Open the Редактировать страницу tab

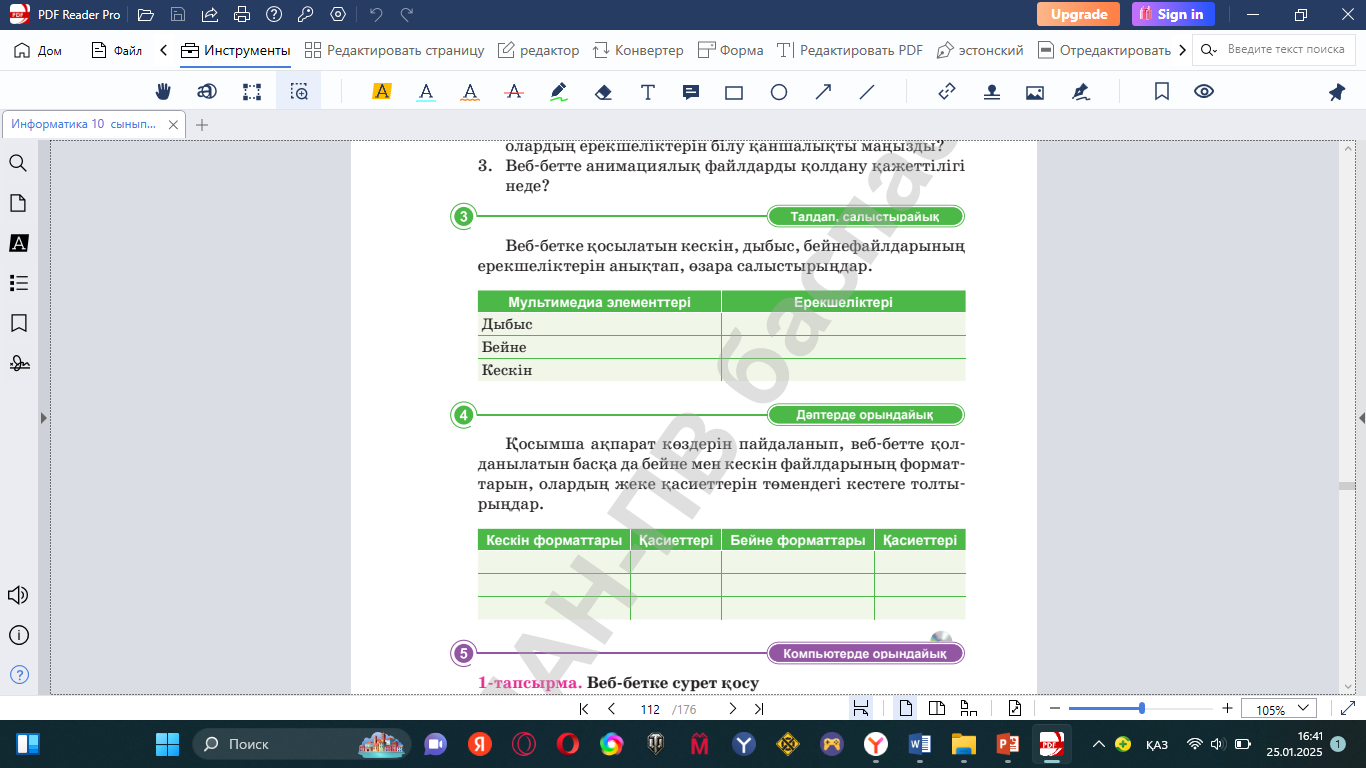click(x=395, y=50)
